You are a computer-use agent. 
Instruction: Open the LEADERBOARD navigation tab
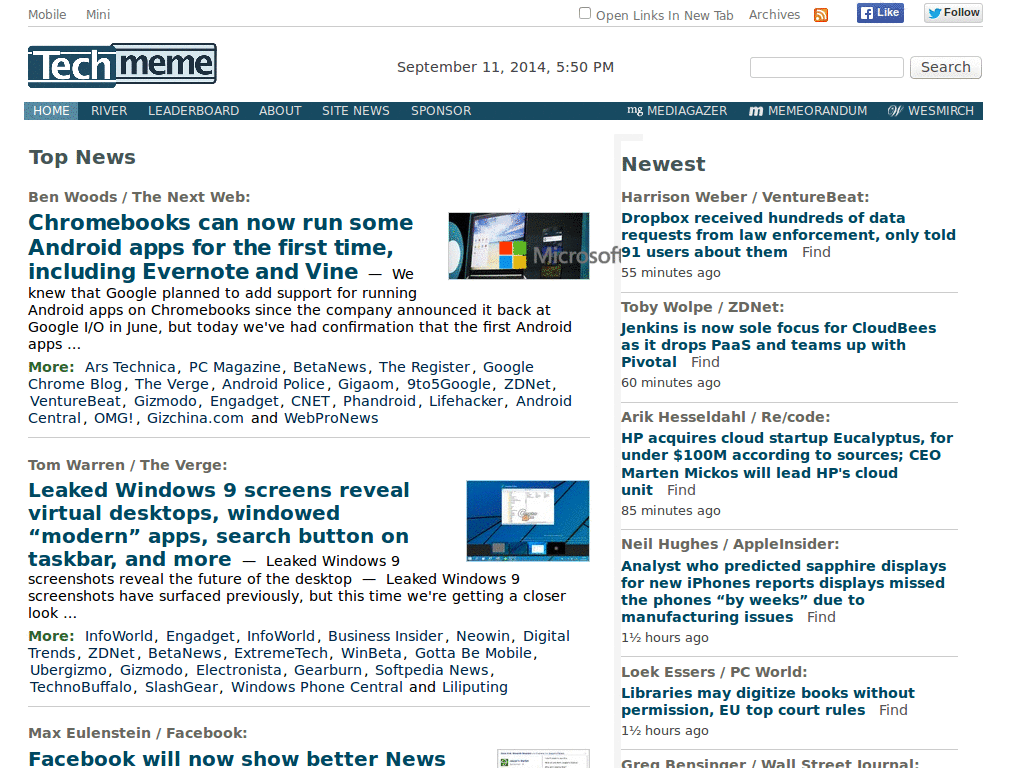click(193, 111)
